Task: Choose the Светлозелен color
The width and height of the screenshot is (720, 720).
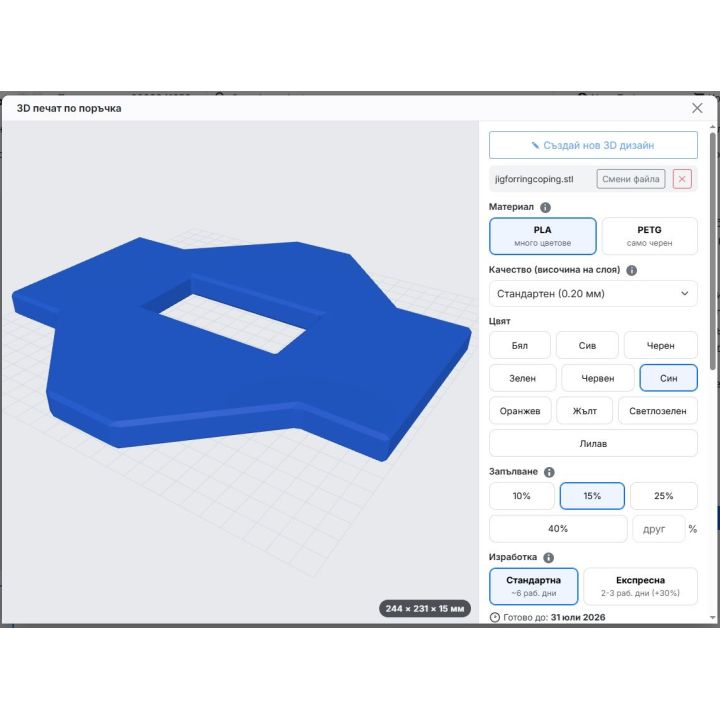Action: pyautogui.click(x=658, y=411)
